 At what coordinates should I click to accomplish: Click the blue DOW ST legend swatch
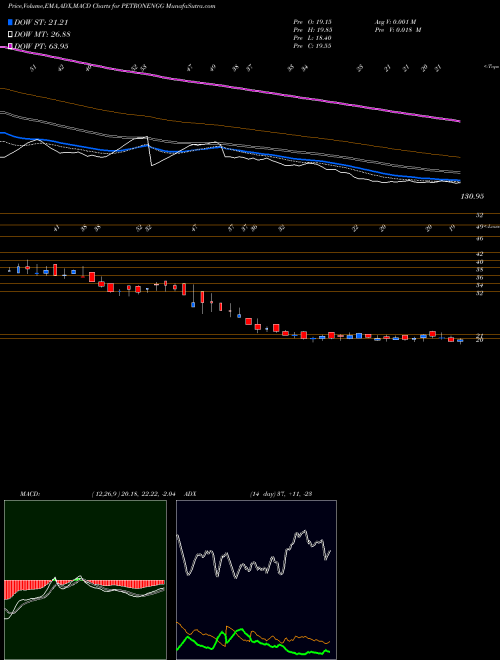(11, 22)
